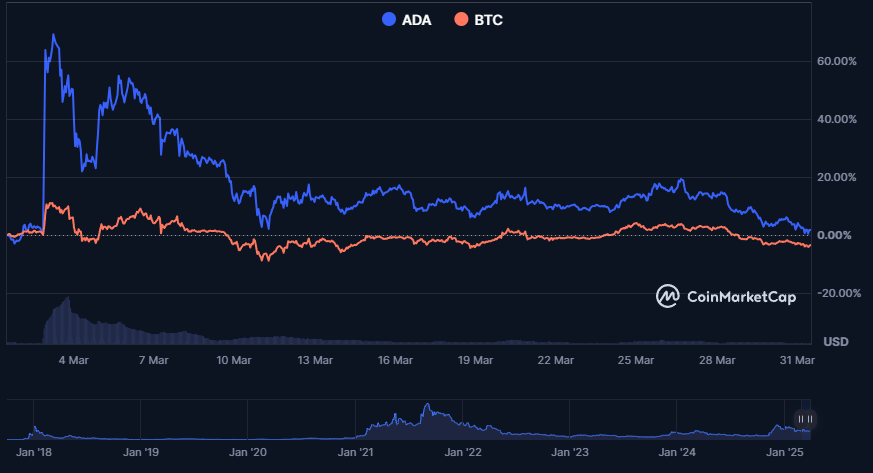Viewport: 873px width, 473px height.
Task: Click the 16 Mar date label
Action: point(395,360)
